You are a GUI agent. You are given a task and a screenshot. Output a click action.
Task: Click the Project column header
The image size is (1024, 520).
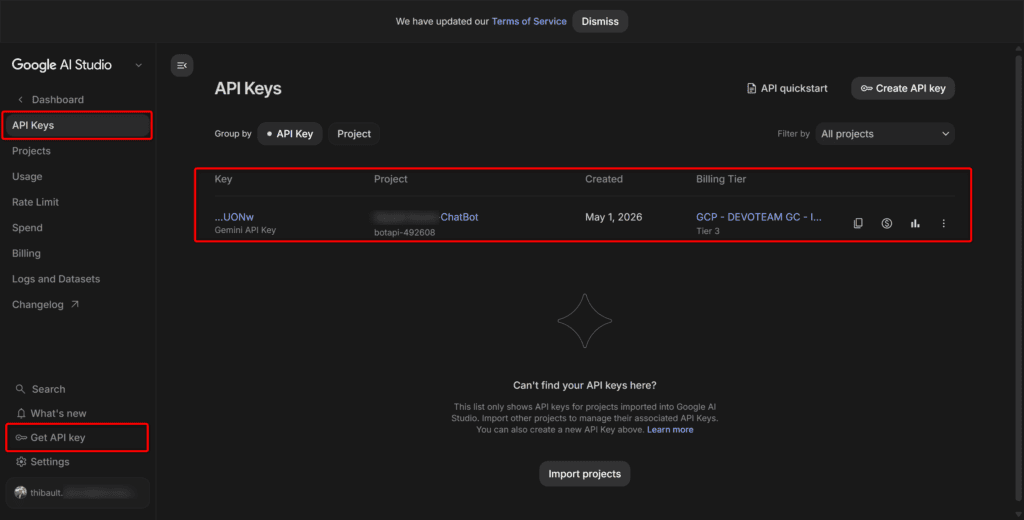click(x=391, y=179)
